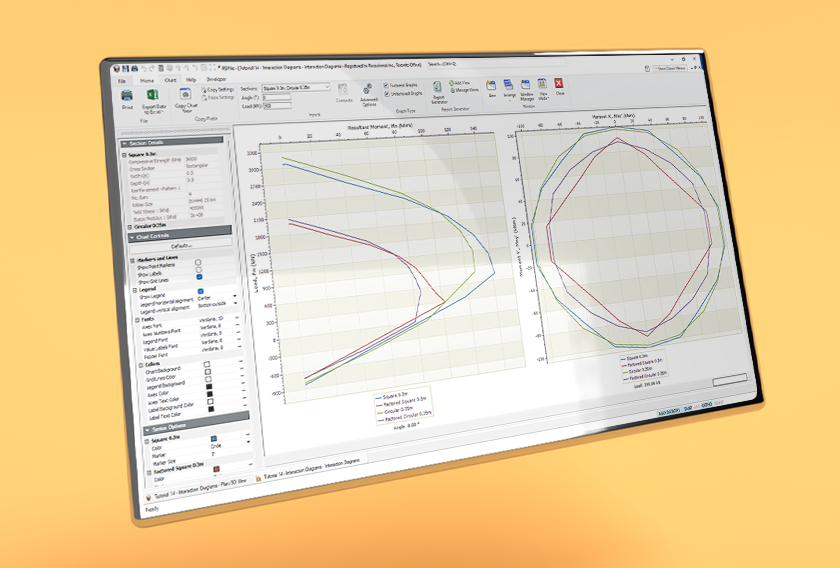Click Add View in the ribbon
The width and height of the screenshot is (840, 568).
(x=459, y=83)
